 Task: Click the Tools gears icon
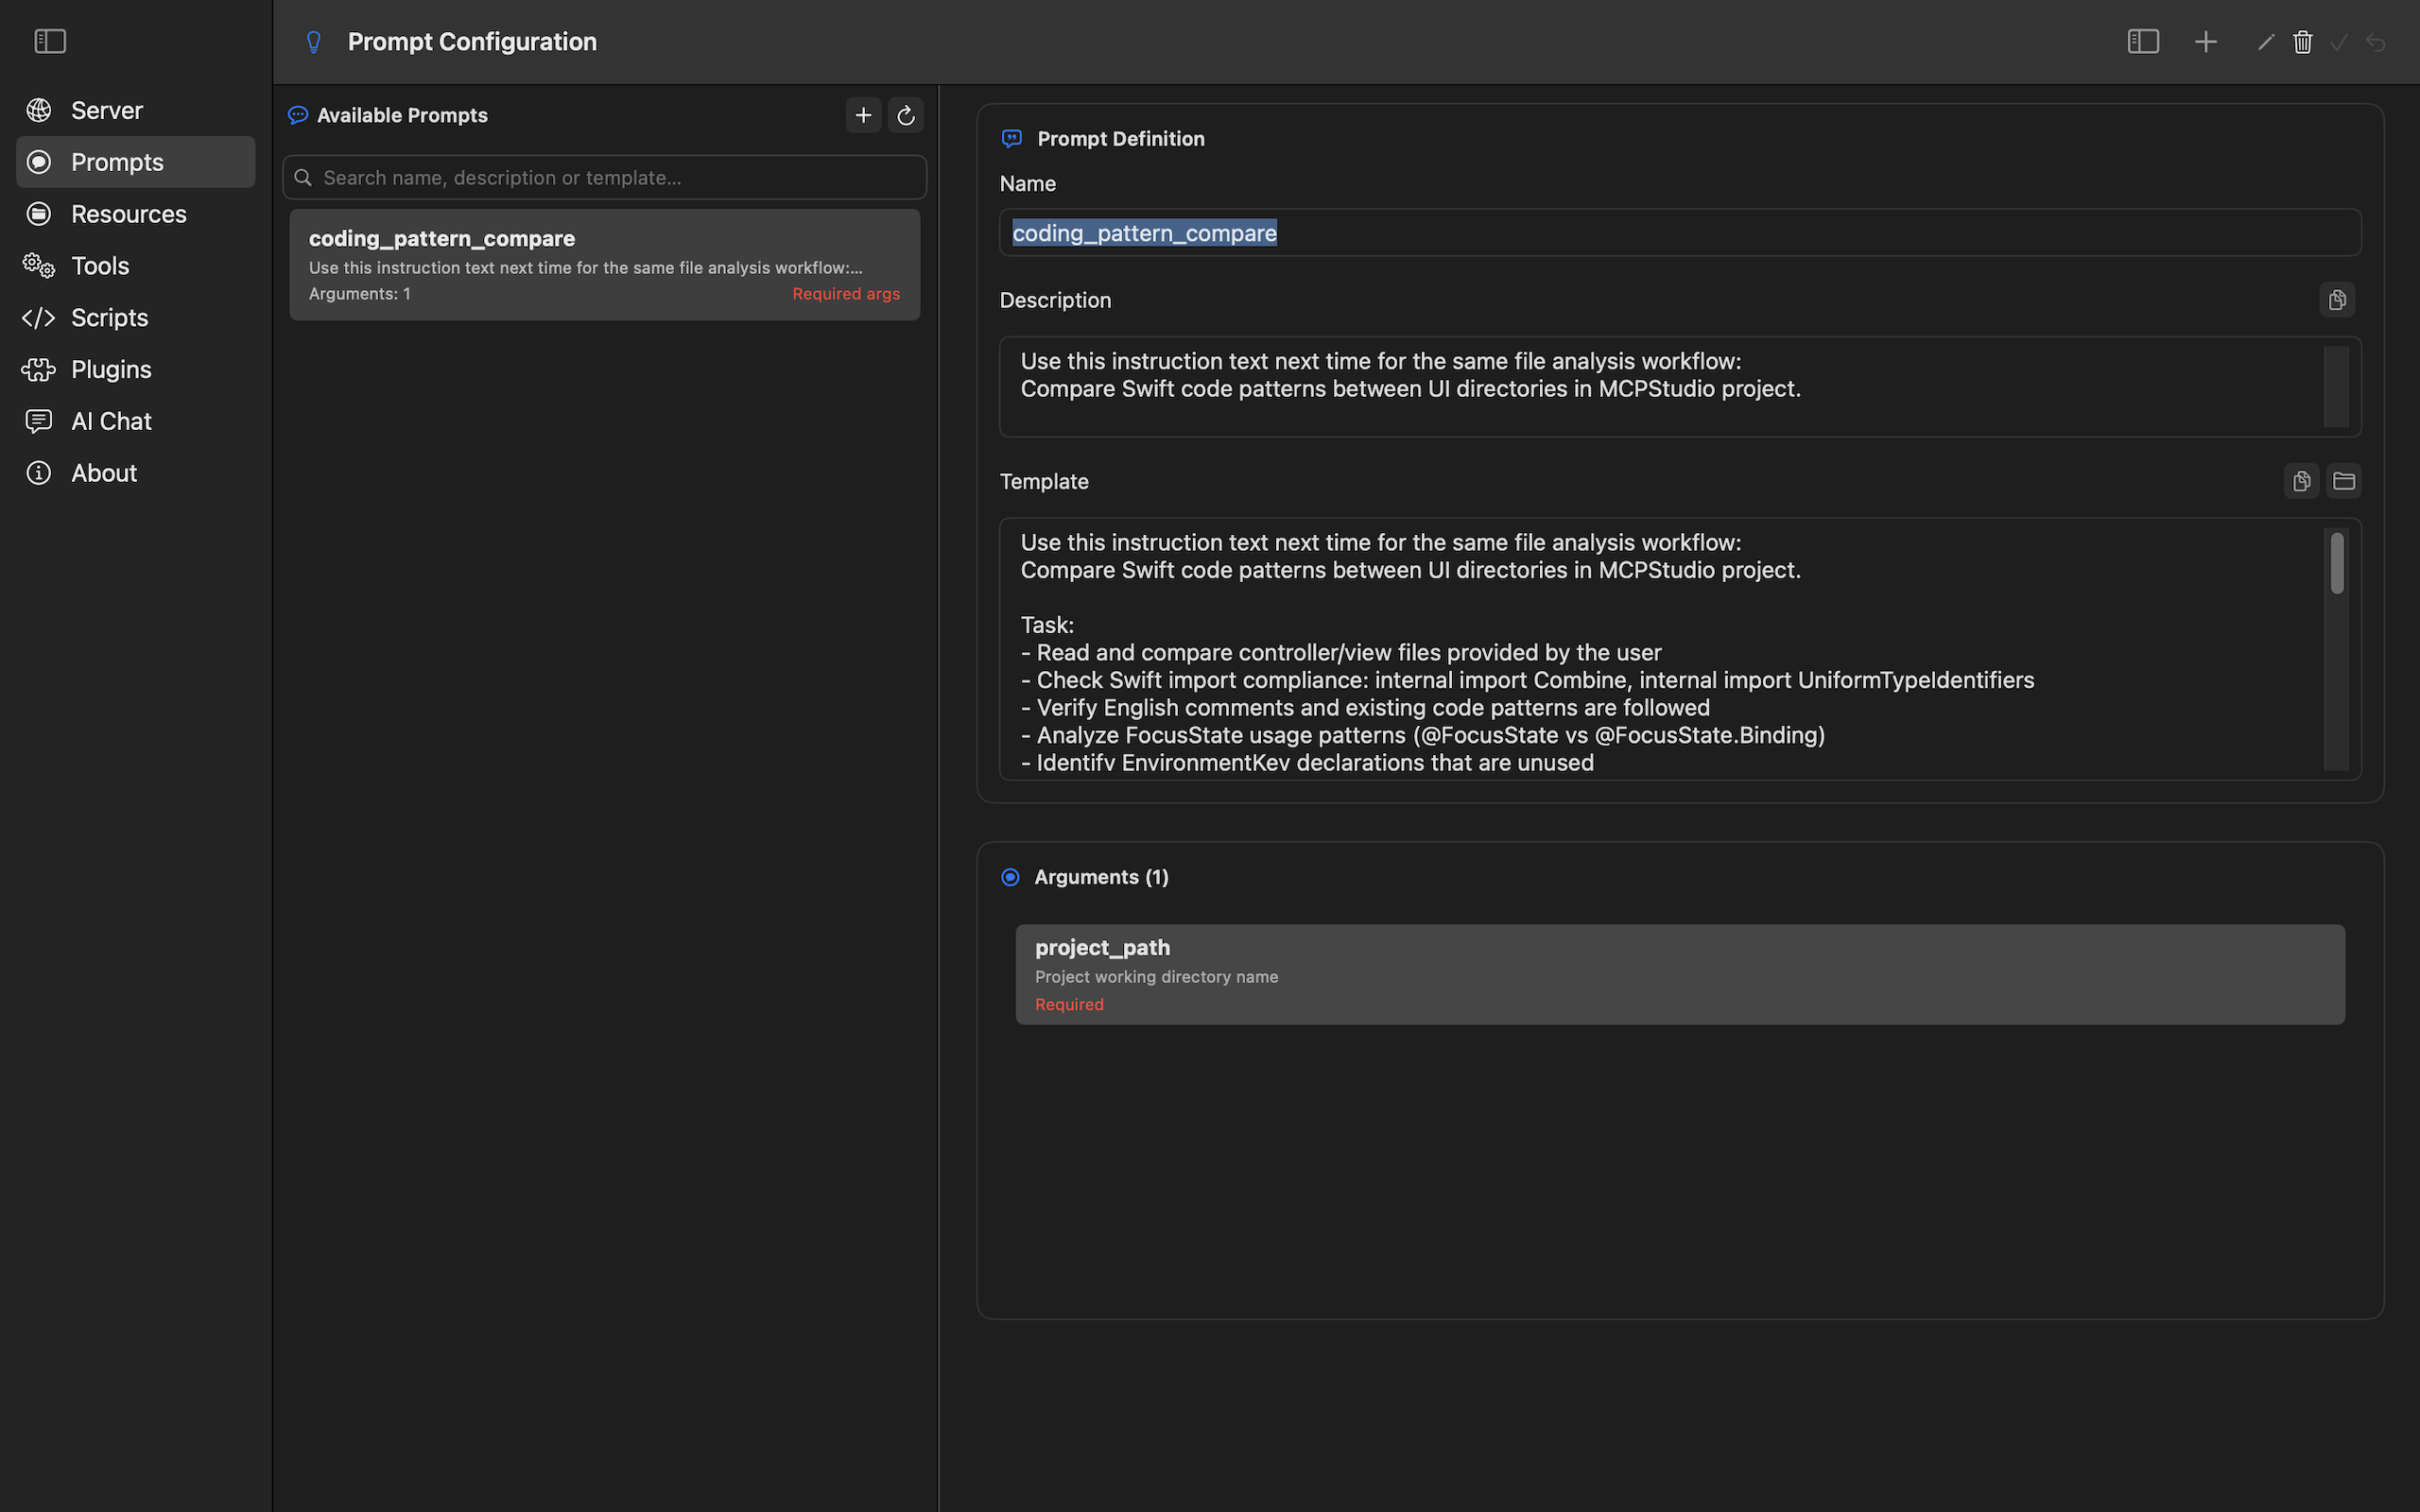pyautogui.click(x=39, y=266)
